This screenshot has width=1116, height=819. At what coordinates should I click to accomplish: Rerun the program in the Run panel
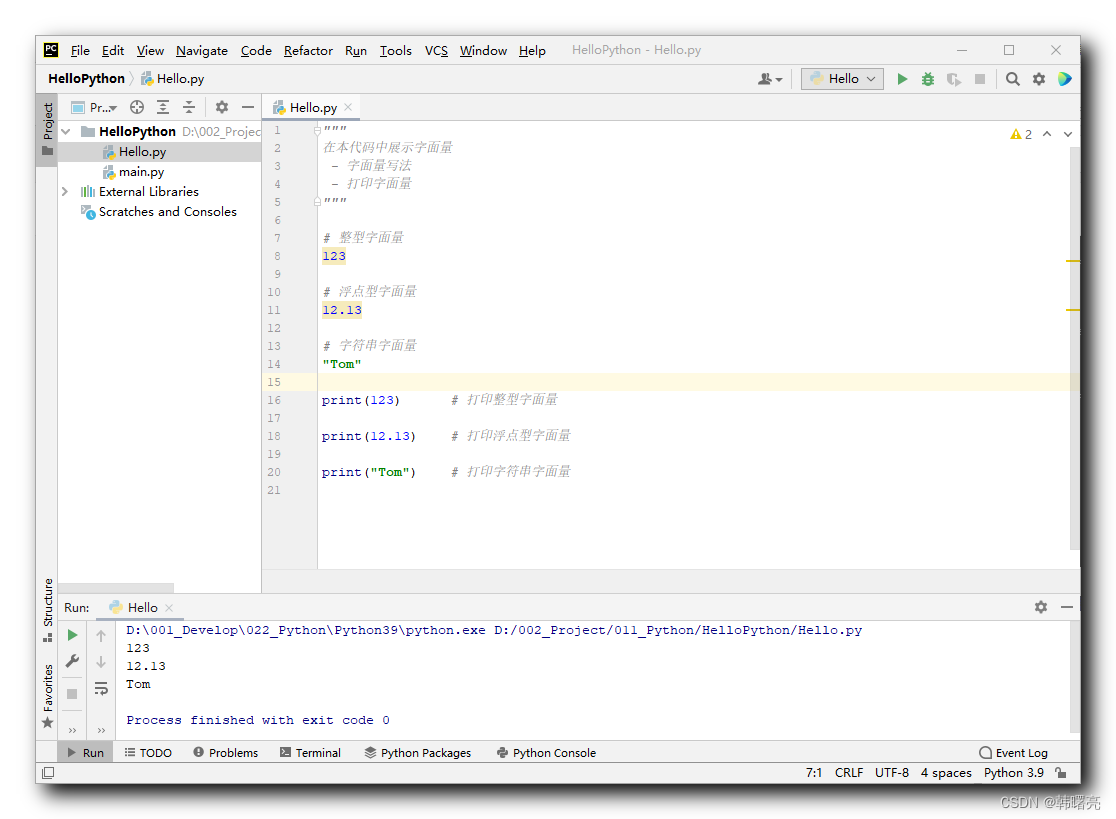coord(71,634)
